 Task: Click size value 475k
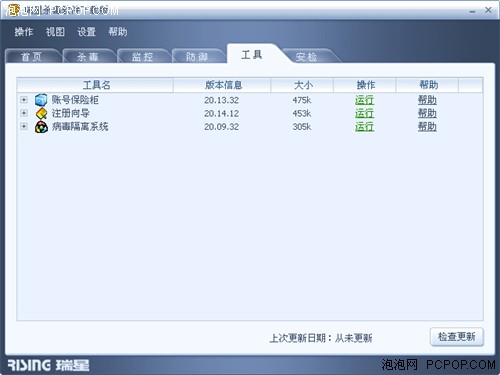(302, 100)
